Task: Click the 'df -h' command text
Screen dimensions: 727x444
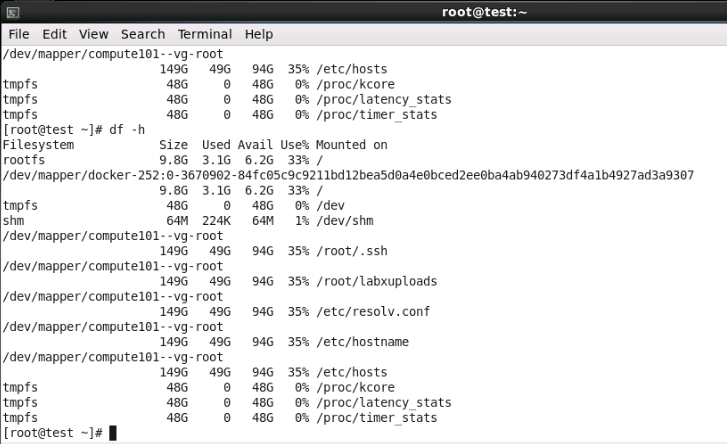Action: 127,130
